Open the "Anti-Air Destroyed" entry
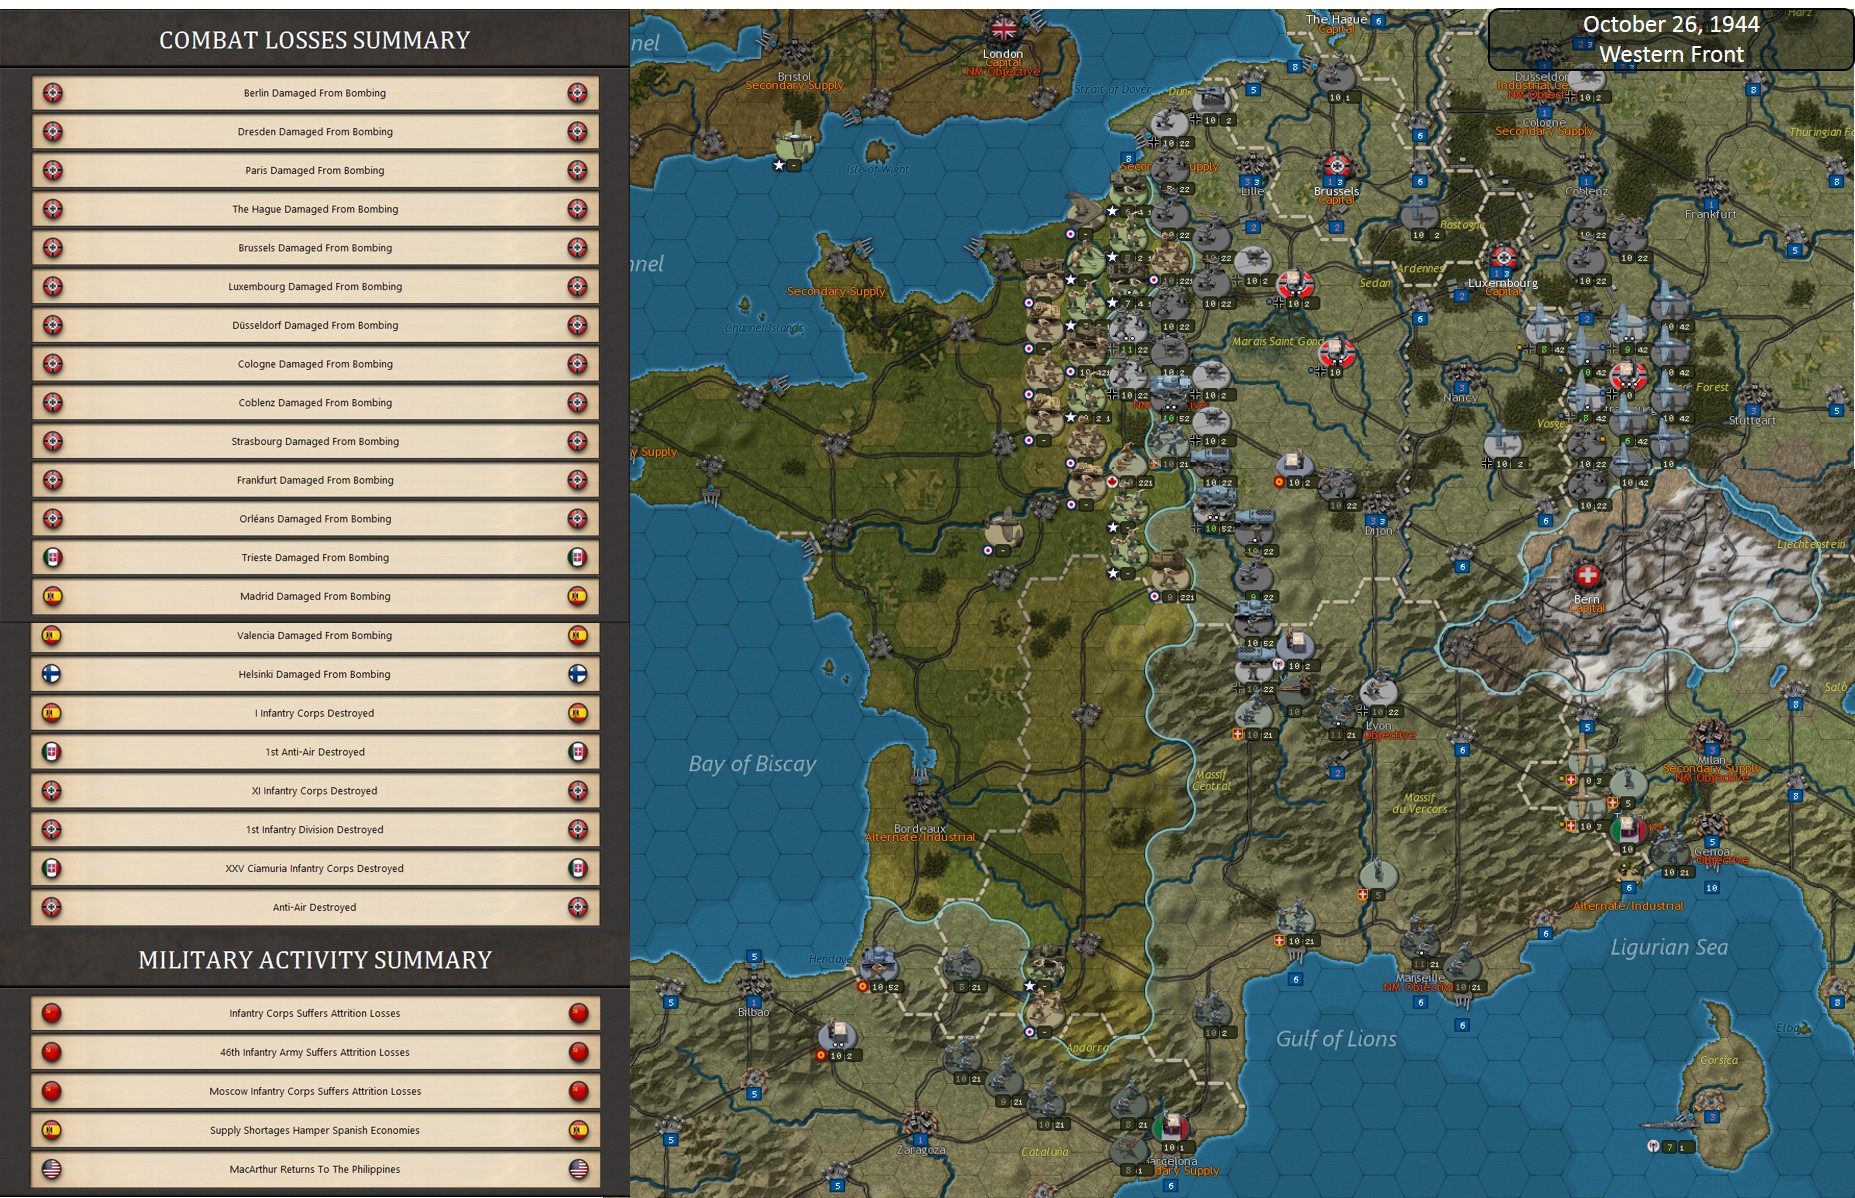This screenshot has width=1855, height=1198. click(315, 908)
